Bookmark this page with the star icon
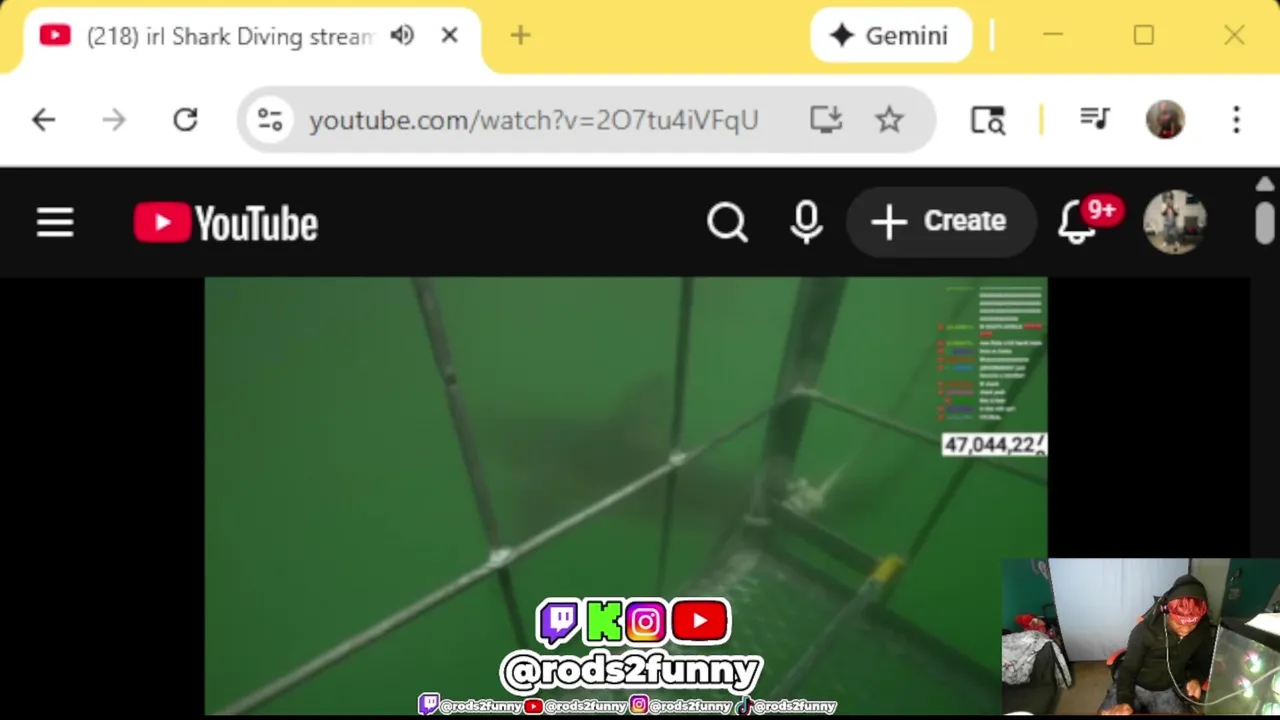 [889, 120]
